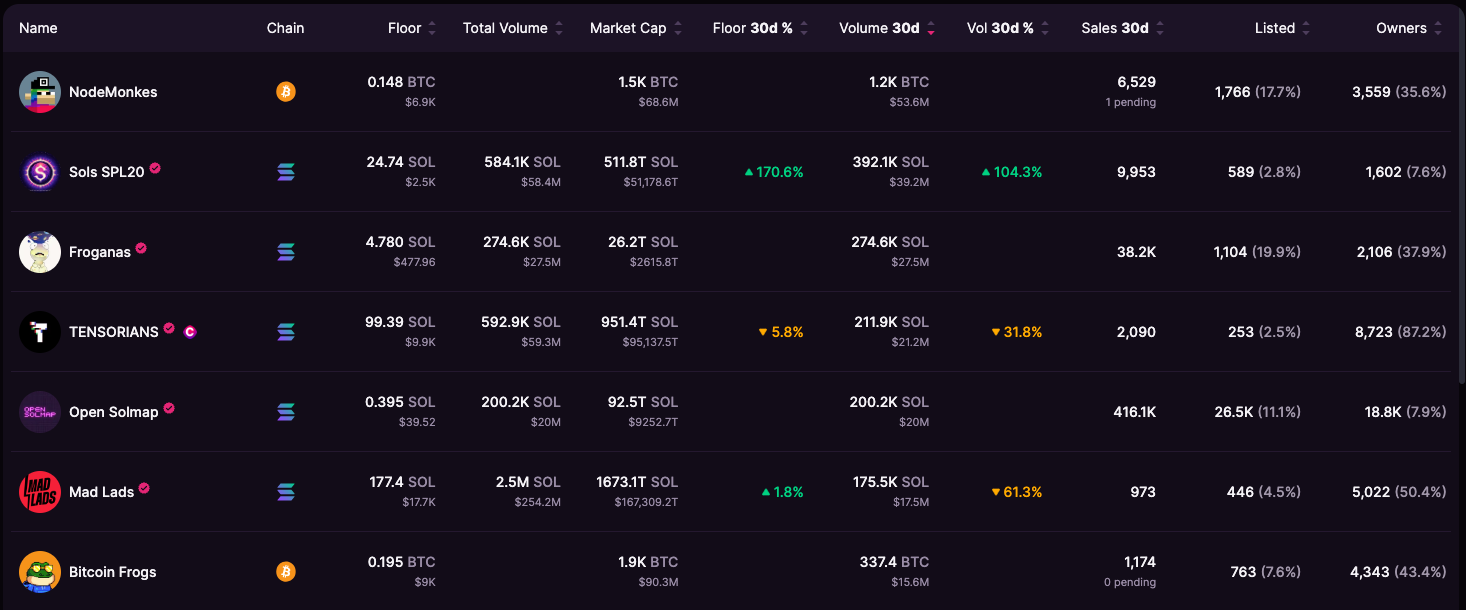
Task: Click the verified badge next to Froganas
Action: (x=141, y=248)
